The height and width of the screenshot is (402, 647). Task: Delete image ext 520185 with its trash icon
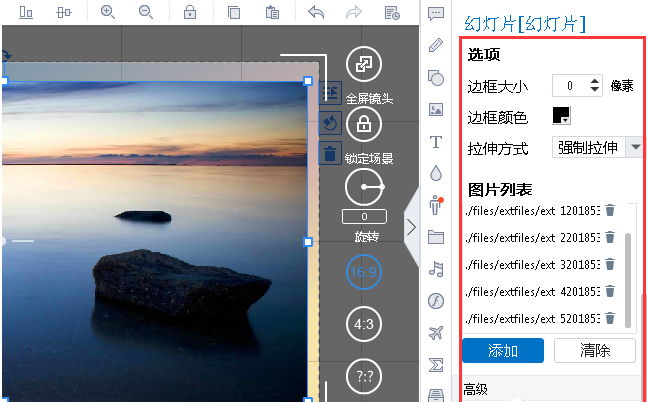click(610, 318)
